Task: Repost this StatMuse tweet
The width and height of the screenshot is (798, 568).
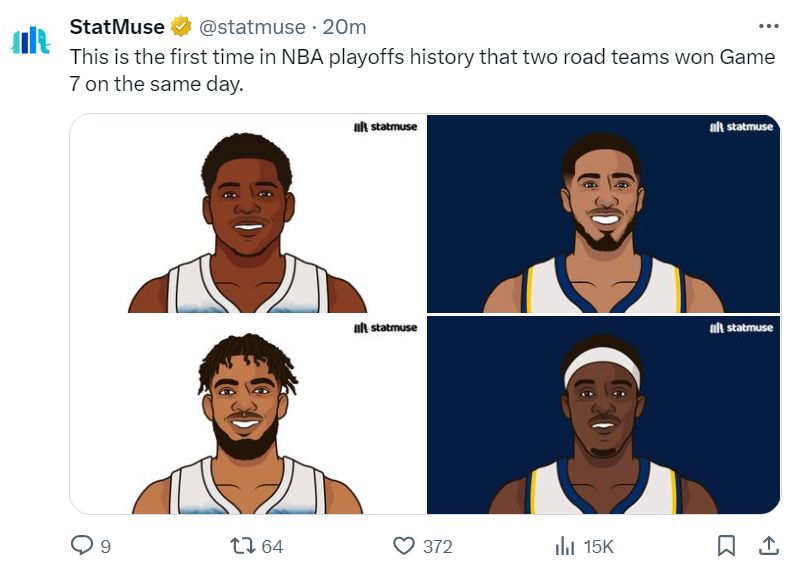Action: coord(242,546)
